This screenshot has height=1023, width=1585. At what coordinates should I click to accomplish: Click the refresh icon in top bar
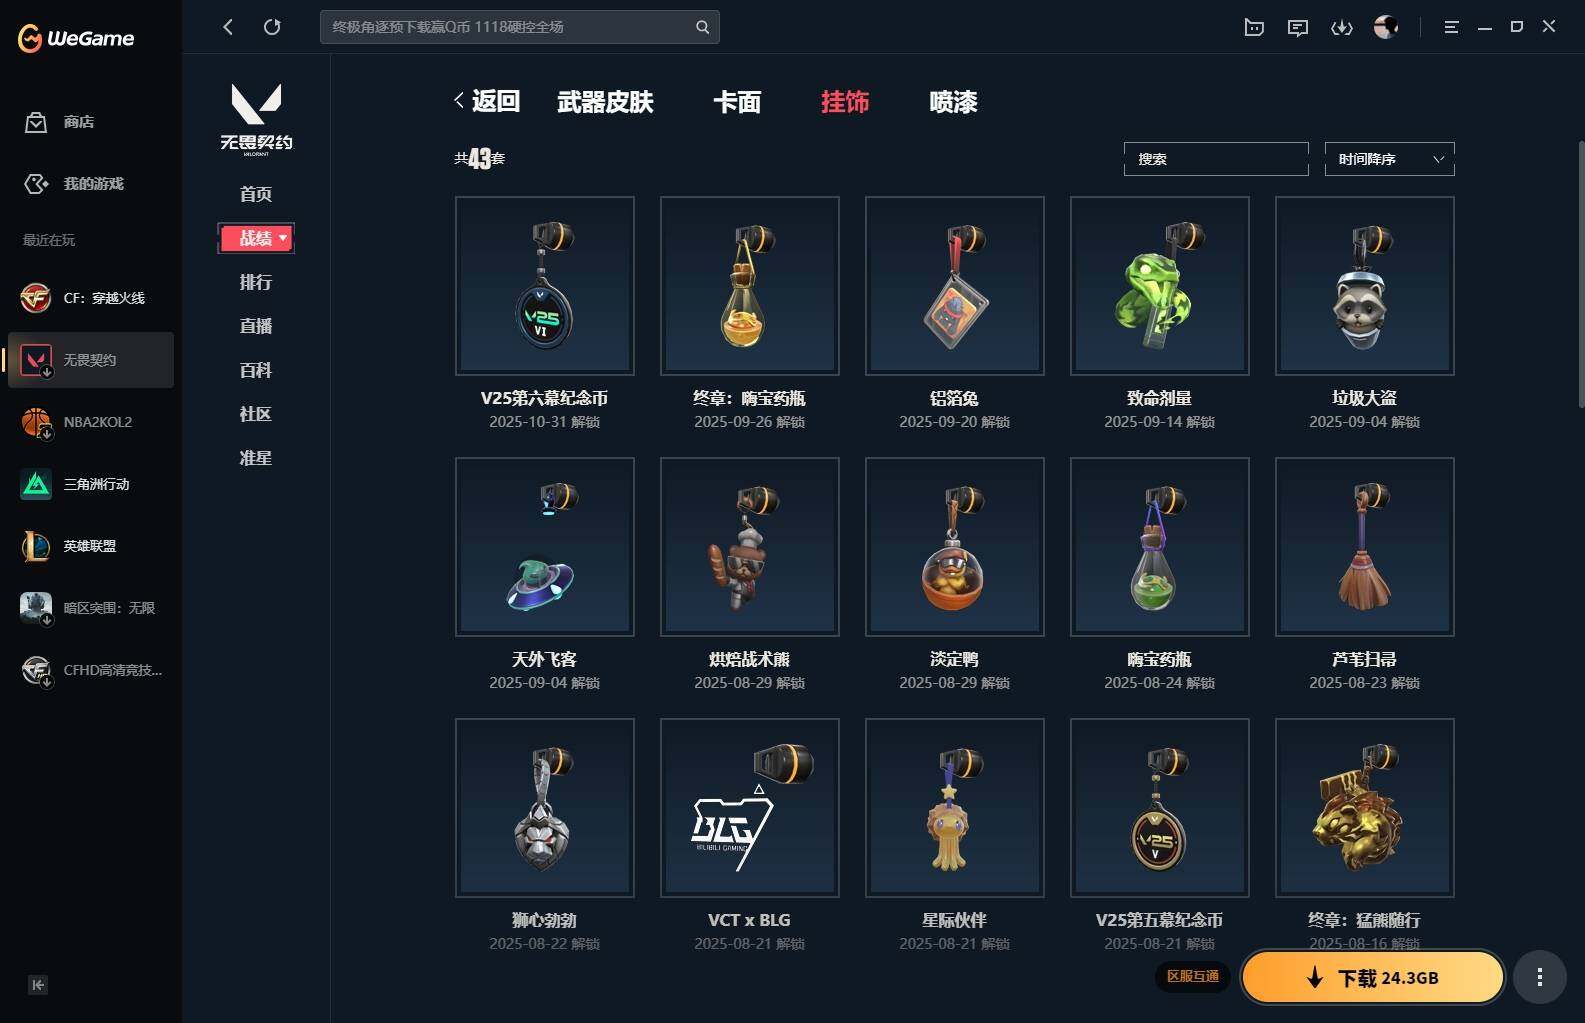[x=272, y=27]
